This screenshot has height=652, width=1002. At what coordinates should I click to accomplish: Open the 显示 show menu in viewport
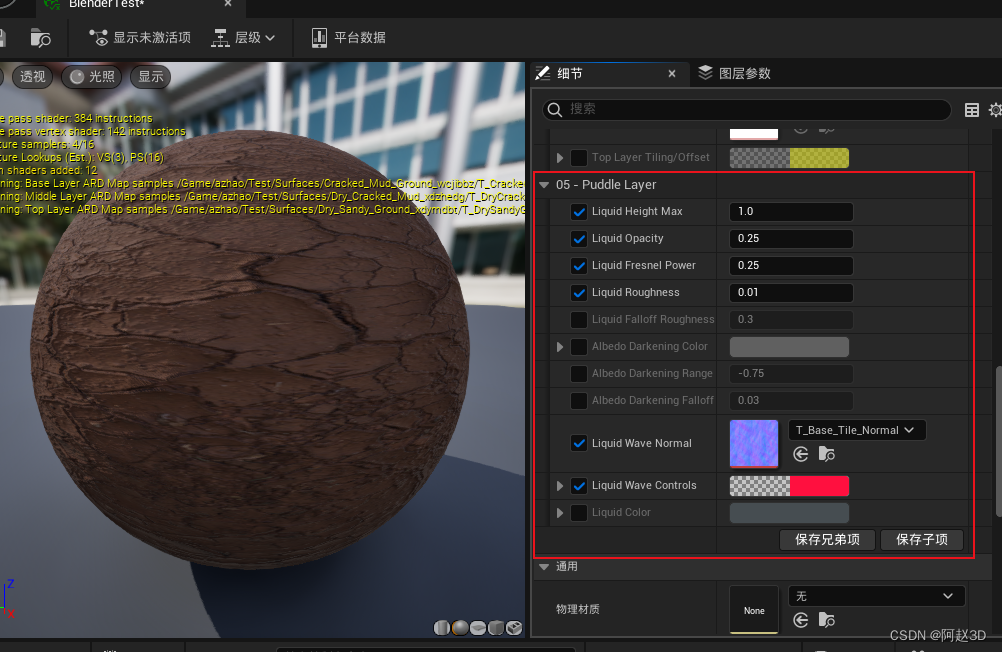point(151,77)
